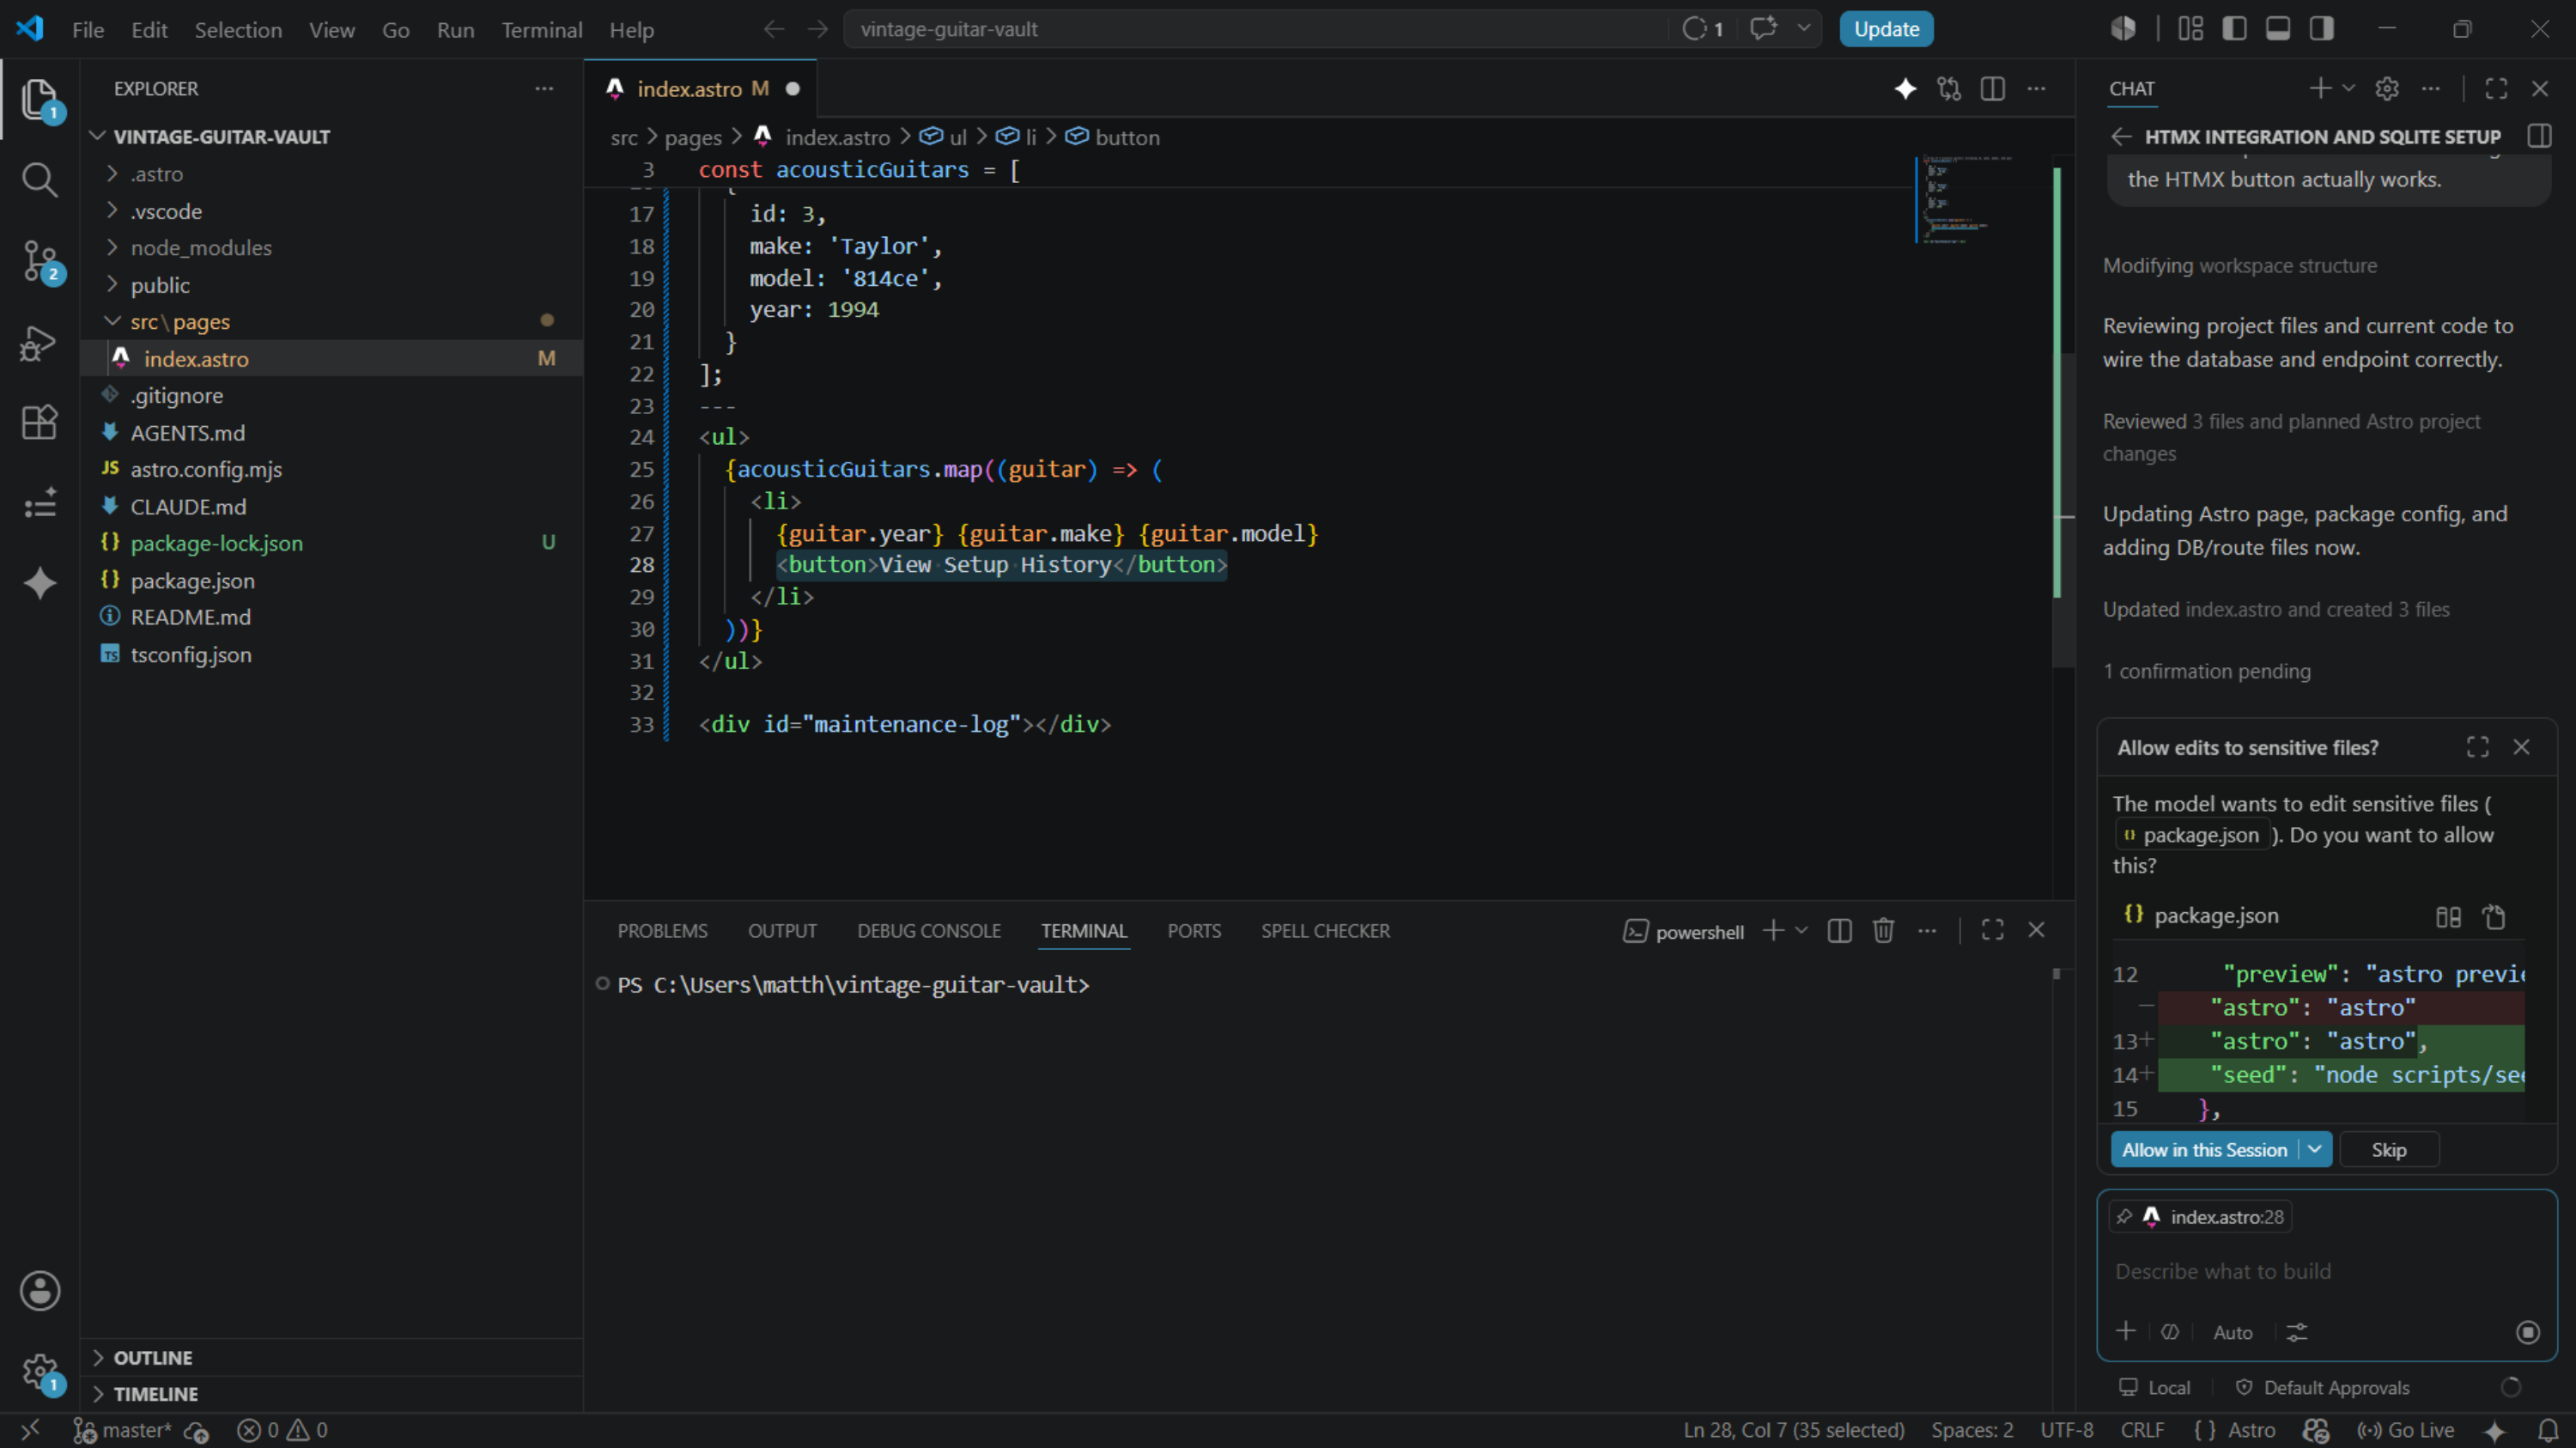The image size is (2576, 1448).
Task: Toggle the secondary side bar layout button
Action: [2322, 29]
